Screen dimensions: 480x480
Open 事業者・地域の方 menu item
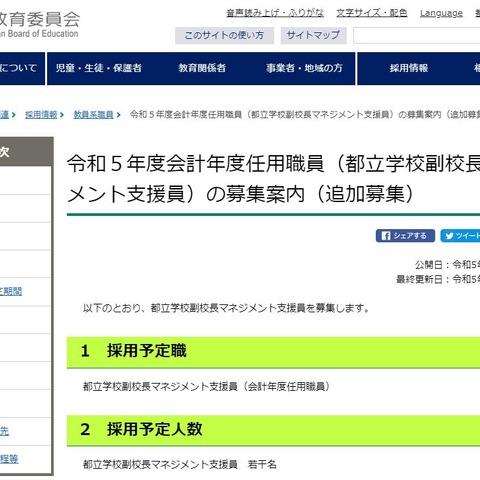[304, 68]
